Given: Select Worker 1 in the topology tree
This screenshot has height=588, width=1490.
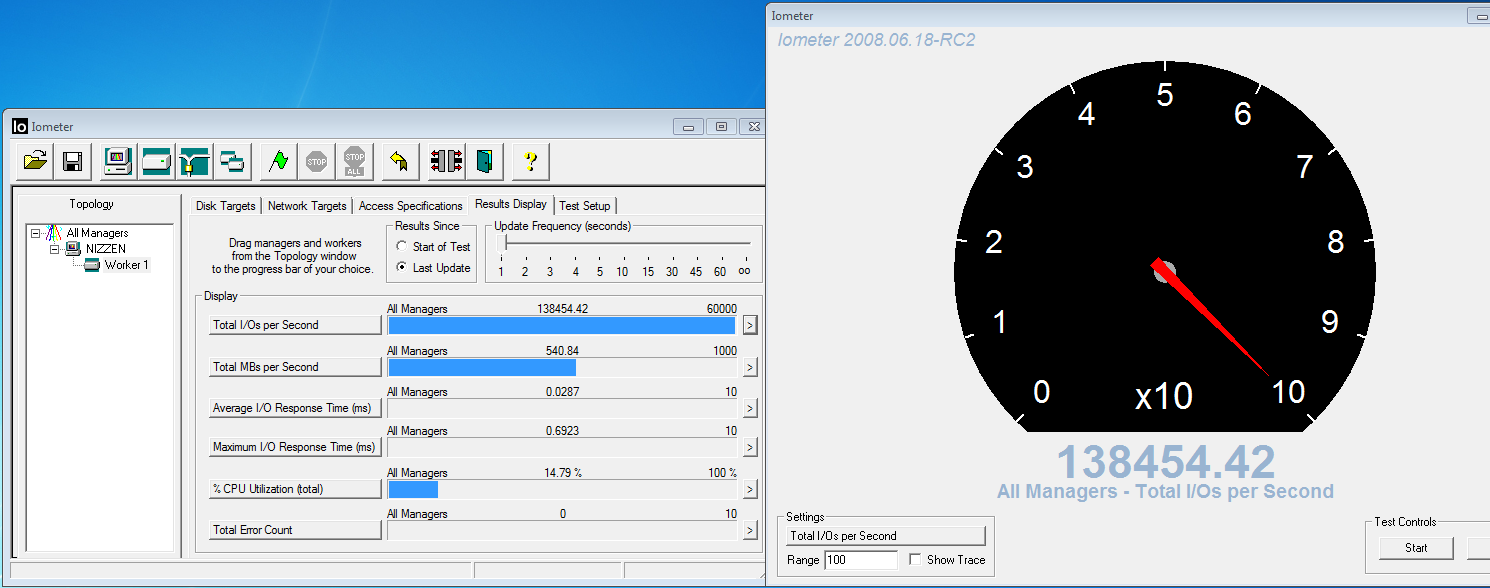Looking at the screenshot, I should (126, 265).
